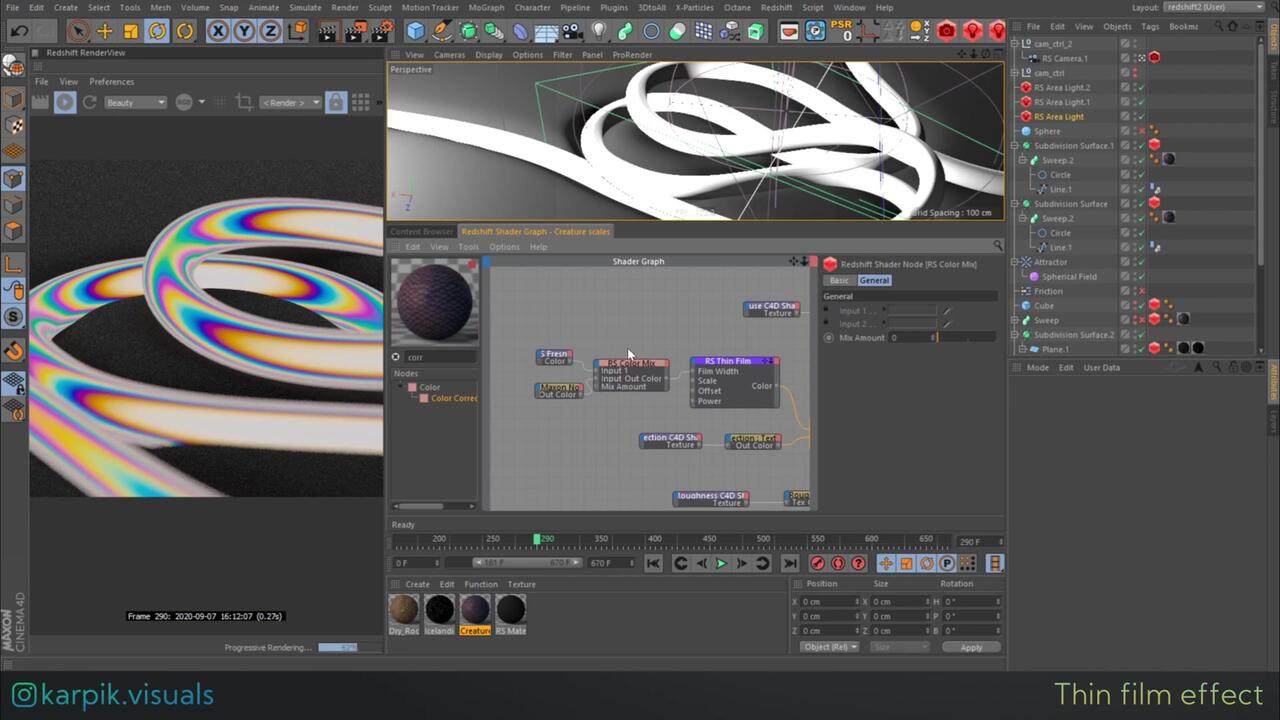This screenshot has width=1280, height=720.
Task: Click the Pen spline tool icon
Action: (x=442, y=31)
